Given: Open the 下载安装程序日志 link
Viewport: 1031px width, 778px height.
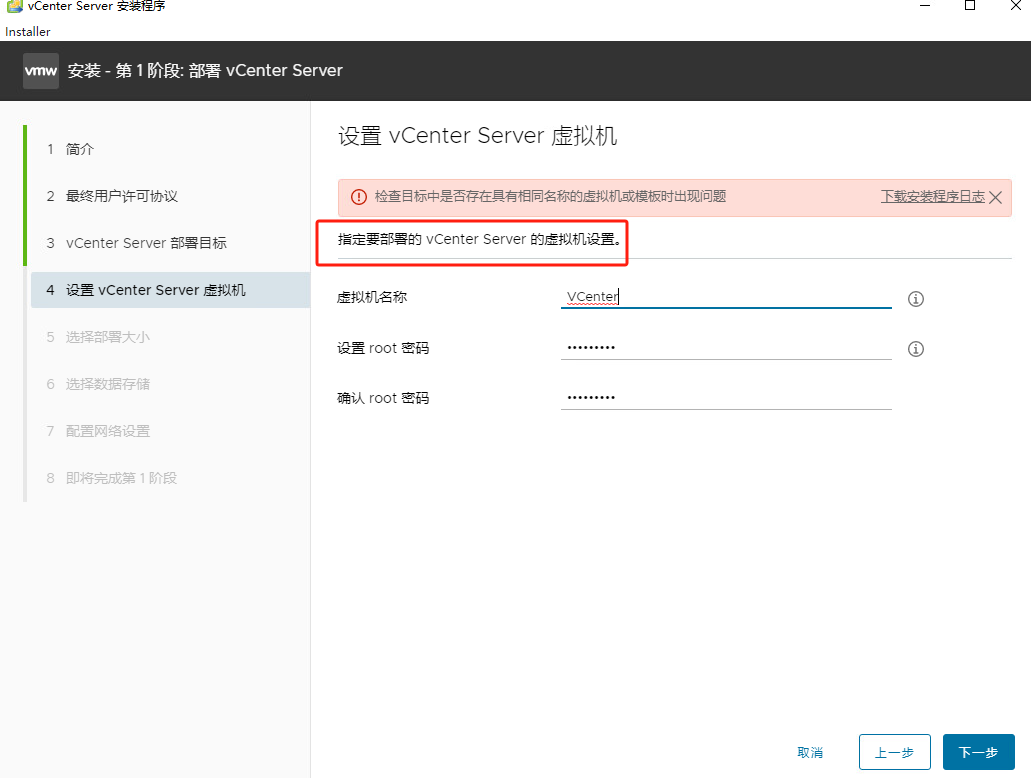Looking at the screenshot, I should 932,196.
